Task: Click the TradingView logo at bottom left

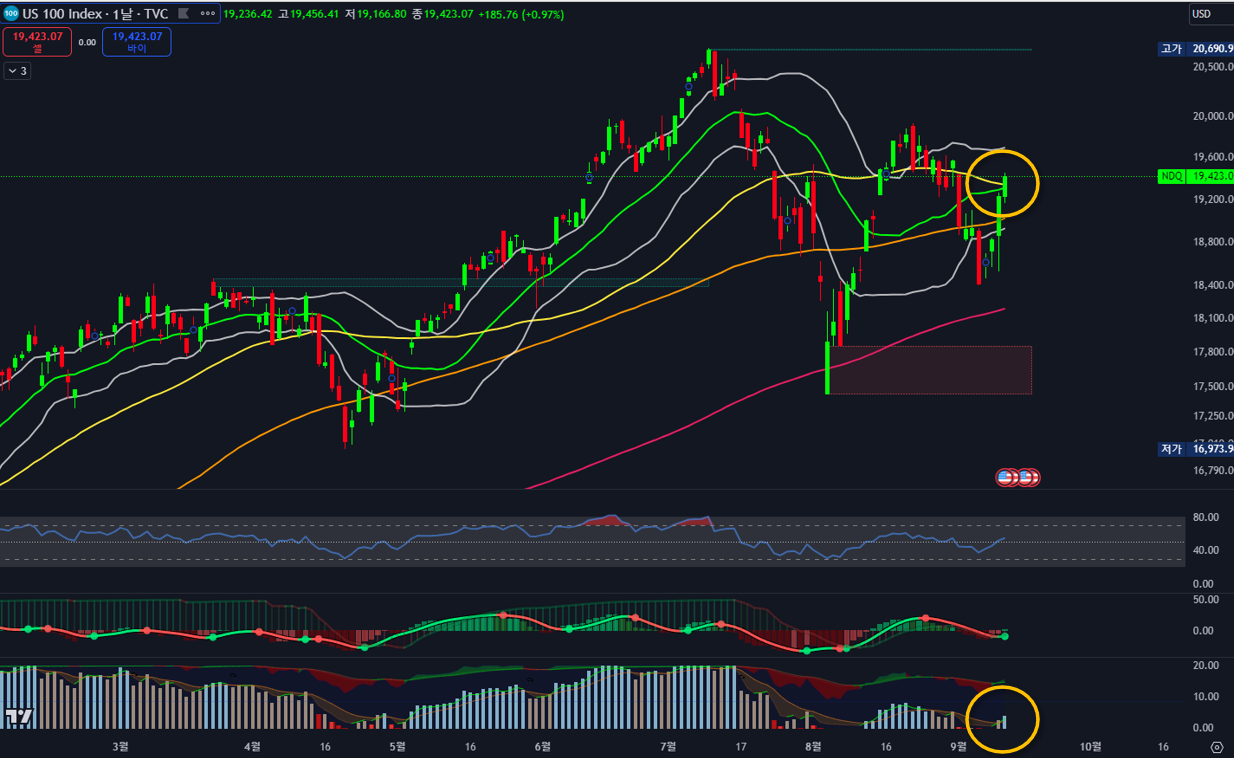Action: pyautogui.click(x=16, y=716)
